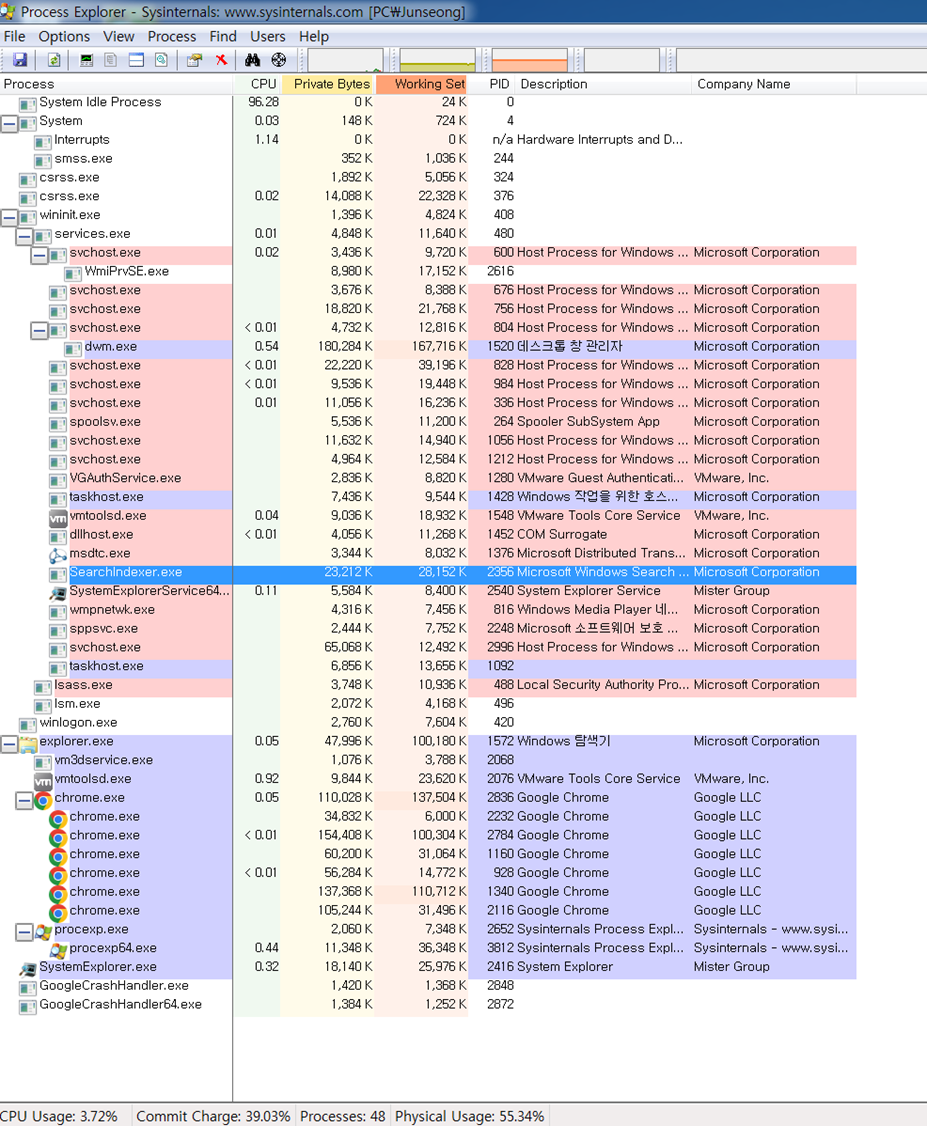Click the Refresh Now toolbar icon
927x1126 pixels.
[x=54, y=60]
